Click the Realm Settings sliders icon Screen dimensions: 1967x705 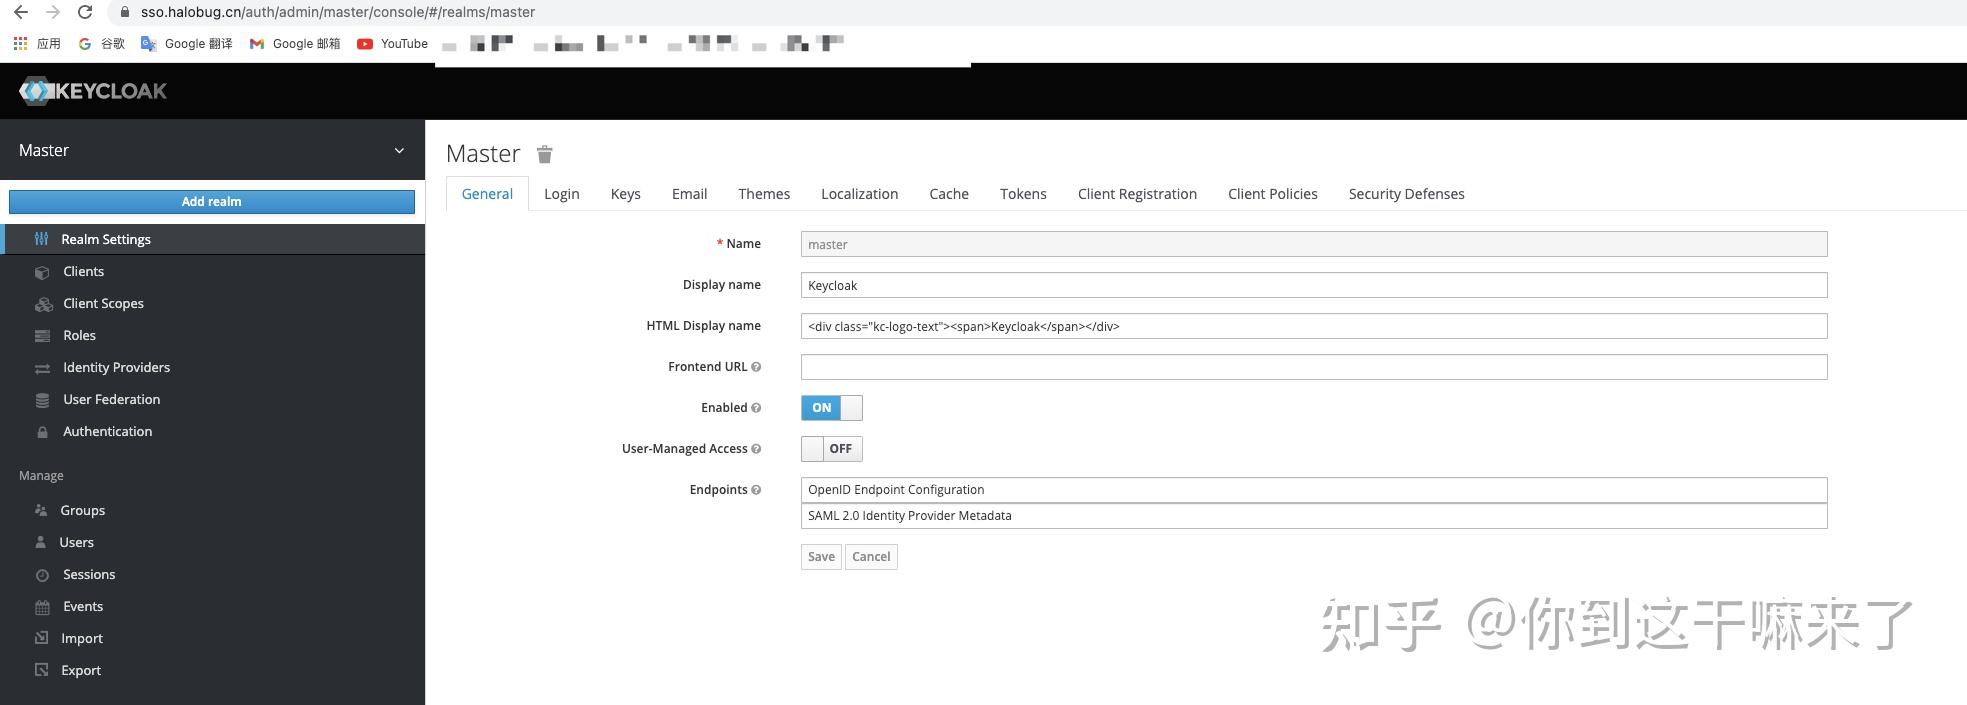click(41, 239)
